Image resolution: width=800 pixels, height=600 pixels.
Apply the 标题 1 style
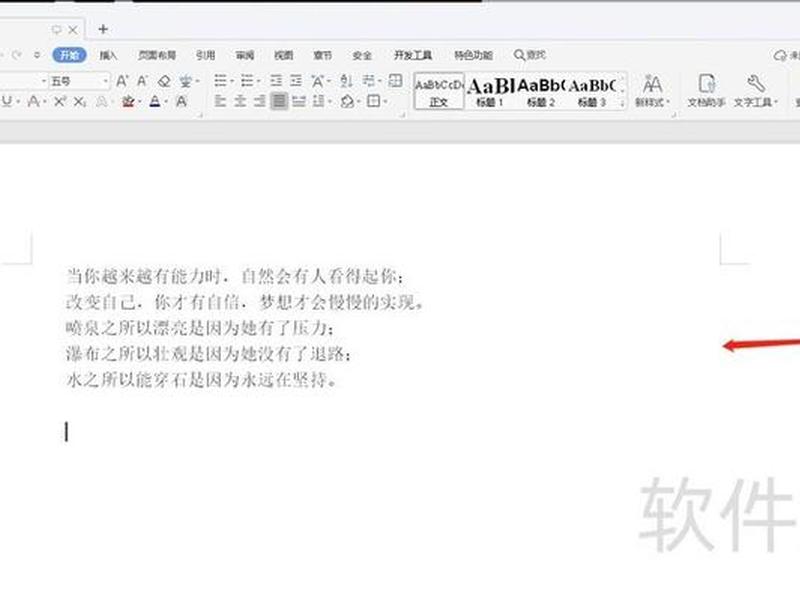[x=490, y=92]
